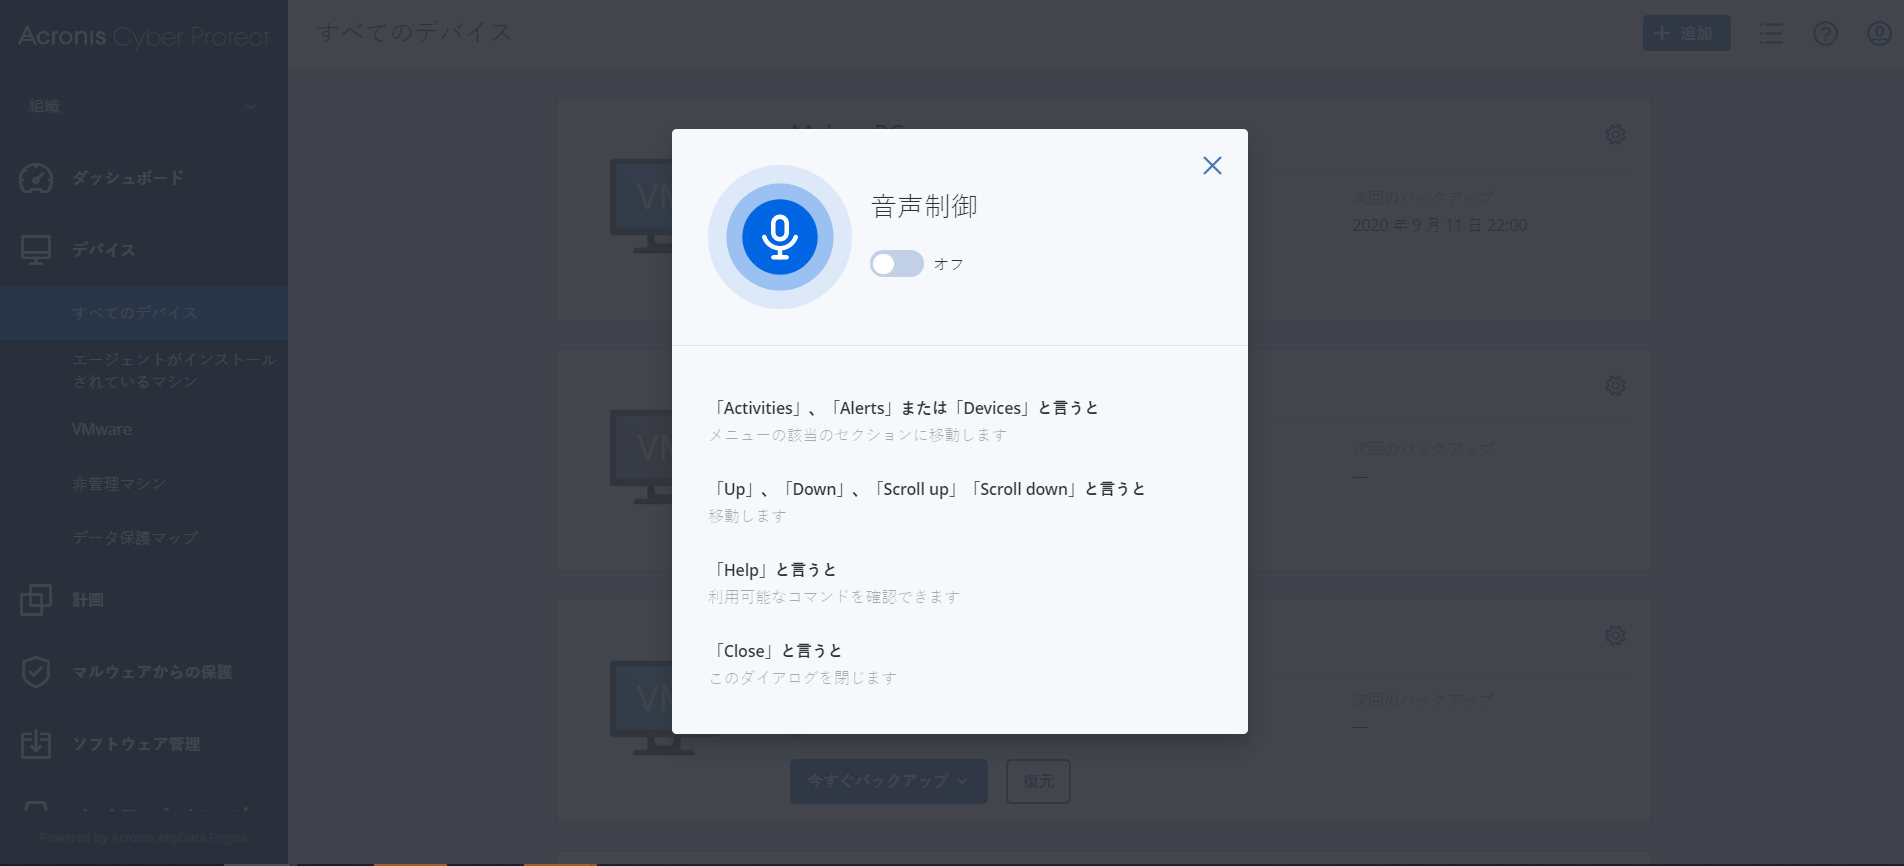Click the 追加 add button

click(x=1686, y=34)
